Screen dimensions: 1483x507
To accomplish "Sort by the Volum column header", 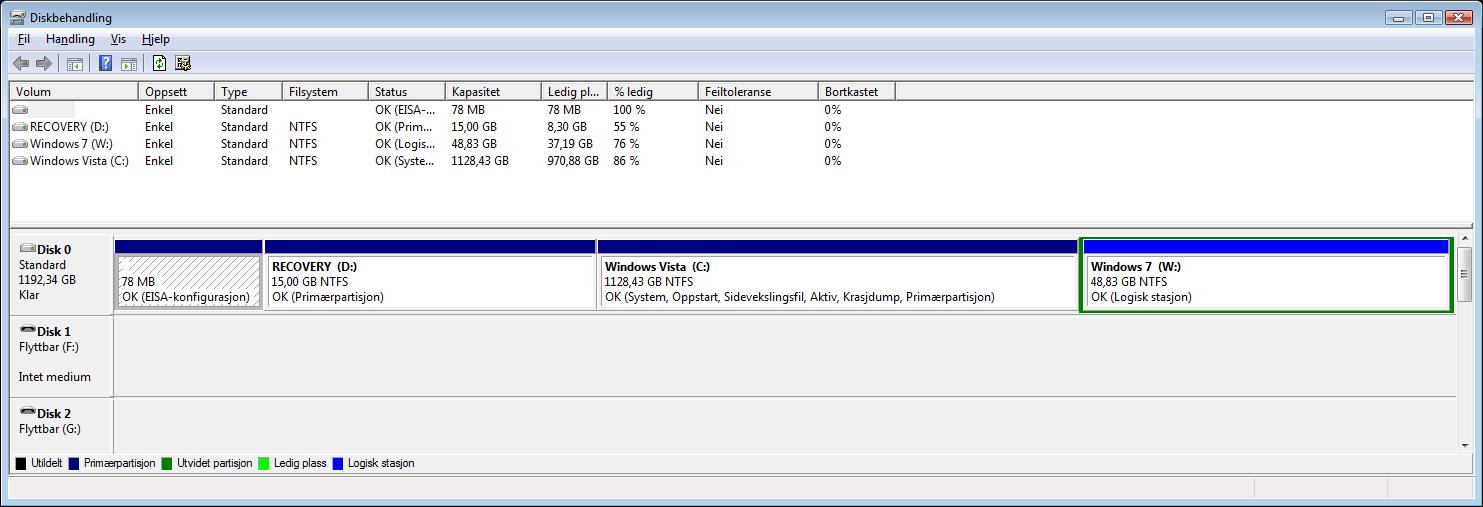I will [x=73, y=91].
